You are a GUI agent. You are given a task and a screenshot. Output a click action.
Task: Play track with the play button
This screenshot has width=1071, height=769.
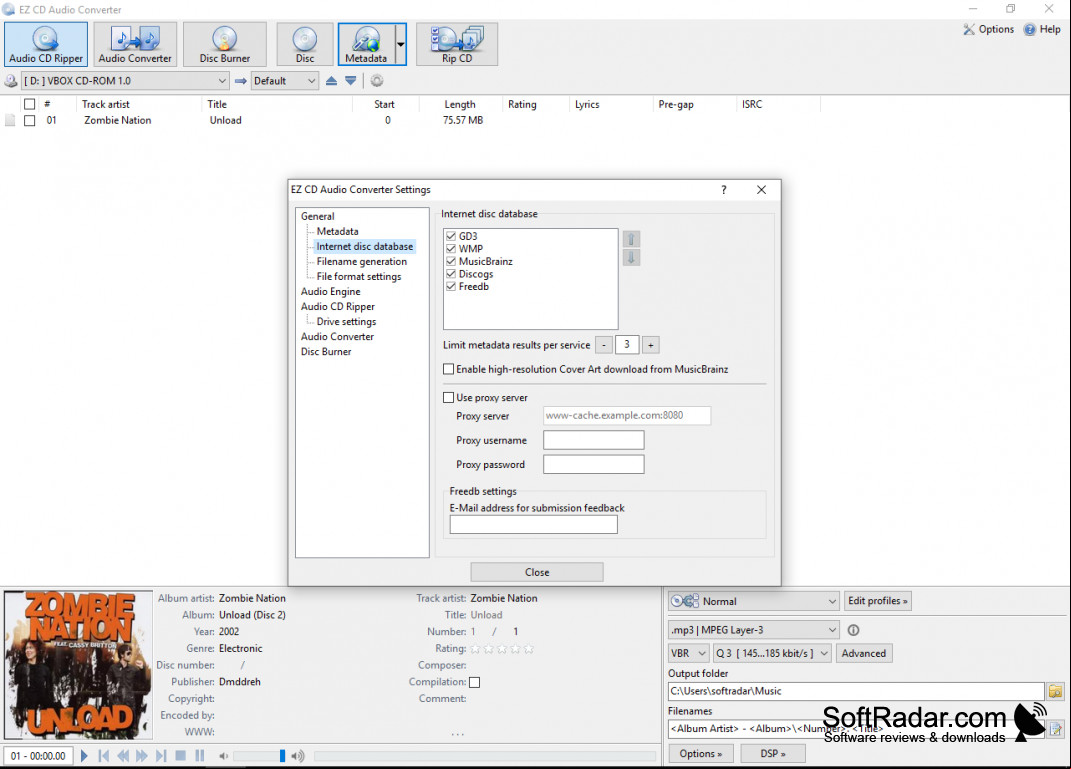coord(84,755)
